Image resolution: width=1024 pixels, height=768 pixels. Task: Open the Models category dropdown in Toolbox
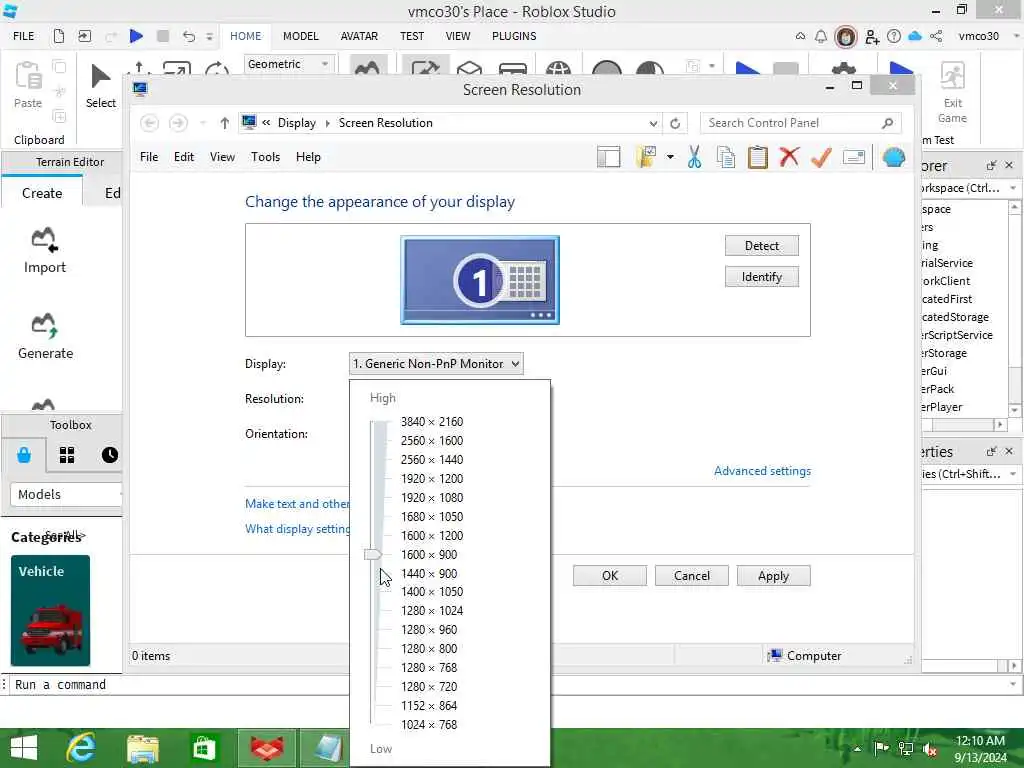(66, 494)
